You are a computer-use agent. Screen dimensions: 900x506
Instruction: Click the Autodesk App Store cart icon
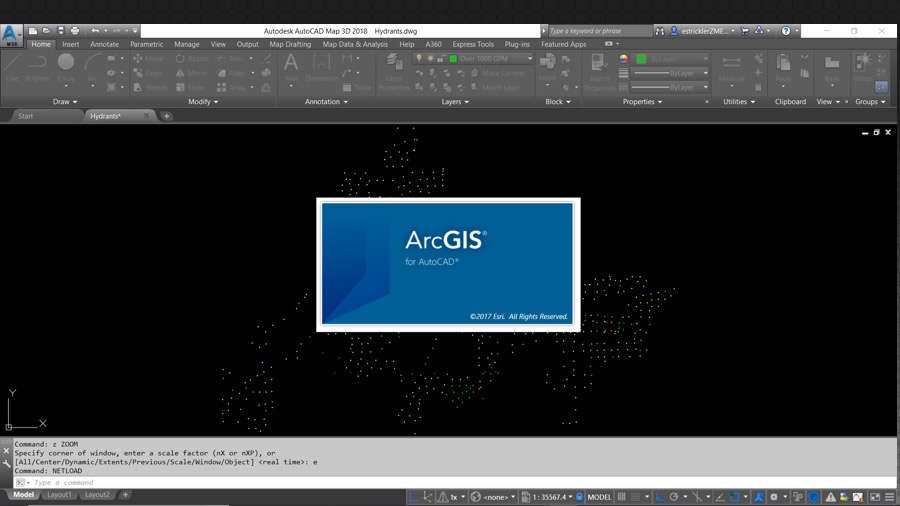coord(744,31)
